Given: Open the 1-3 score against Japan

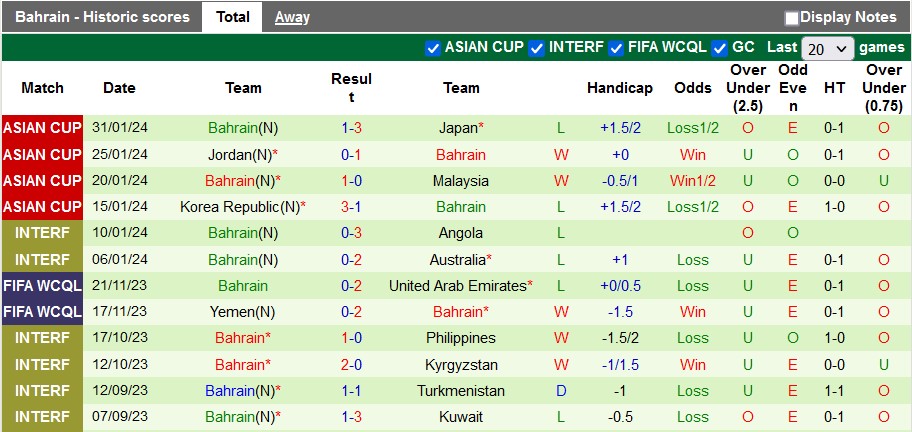Looking at the screenshot, I should pyautogui.click(x=351, y=128).
